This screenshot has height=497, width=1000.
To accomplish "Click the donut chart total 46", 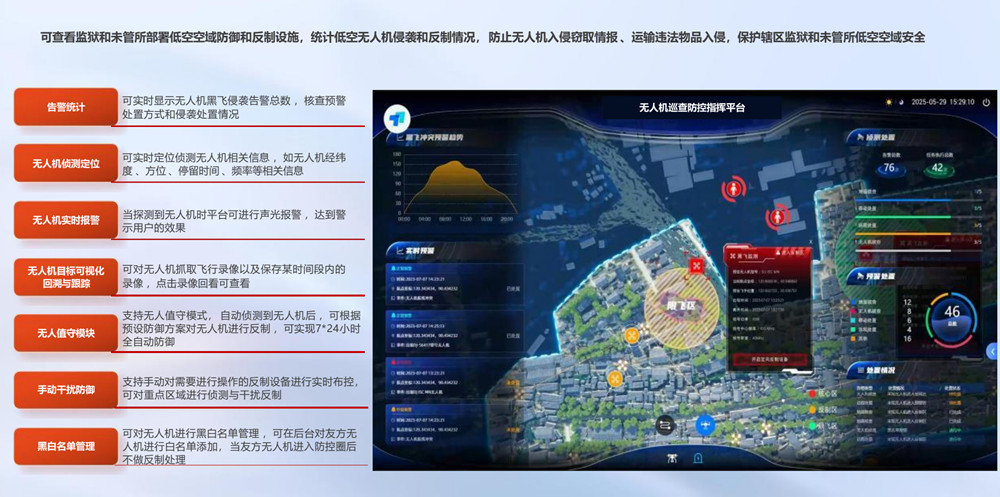I will pyautogui.click(x=952, y=311).
